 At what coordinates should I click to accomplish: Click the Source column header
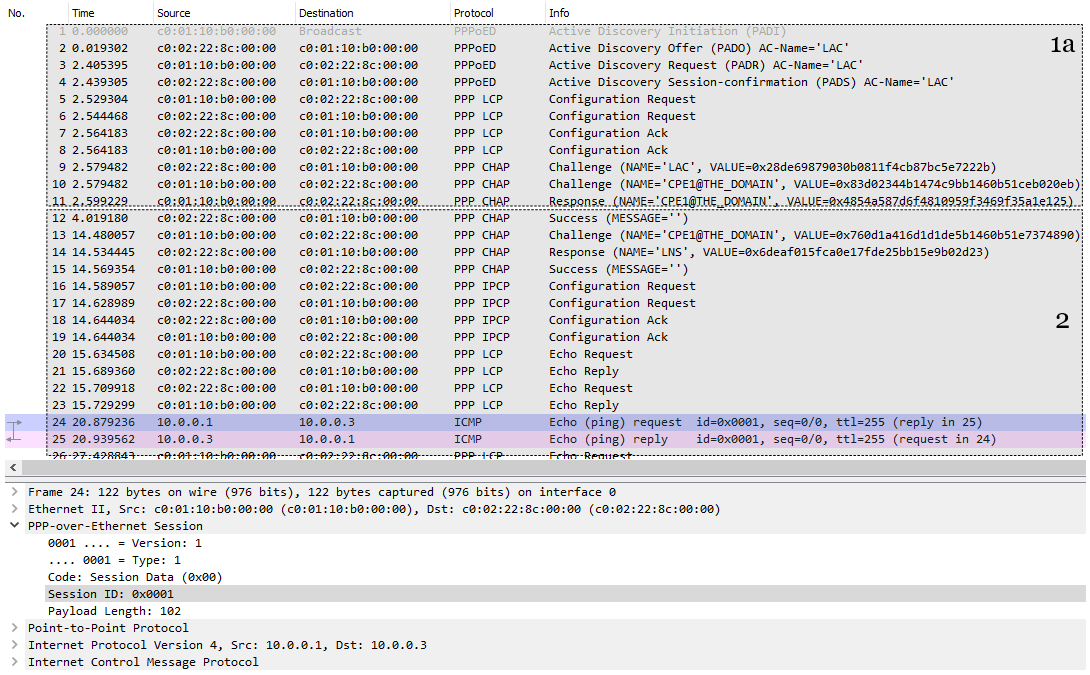pos(174,13)
